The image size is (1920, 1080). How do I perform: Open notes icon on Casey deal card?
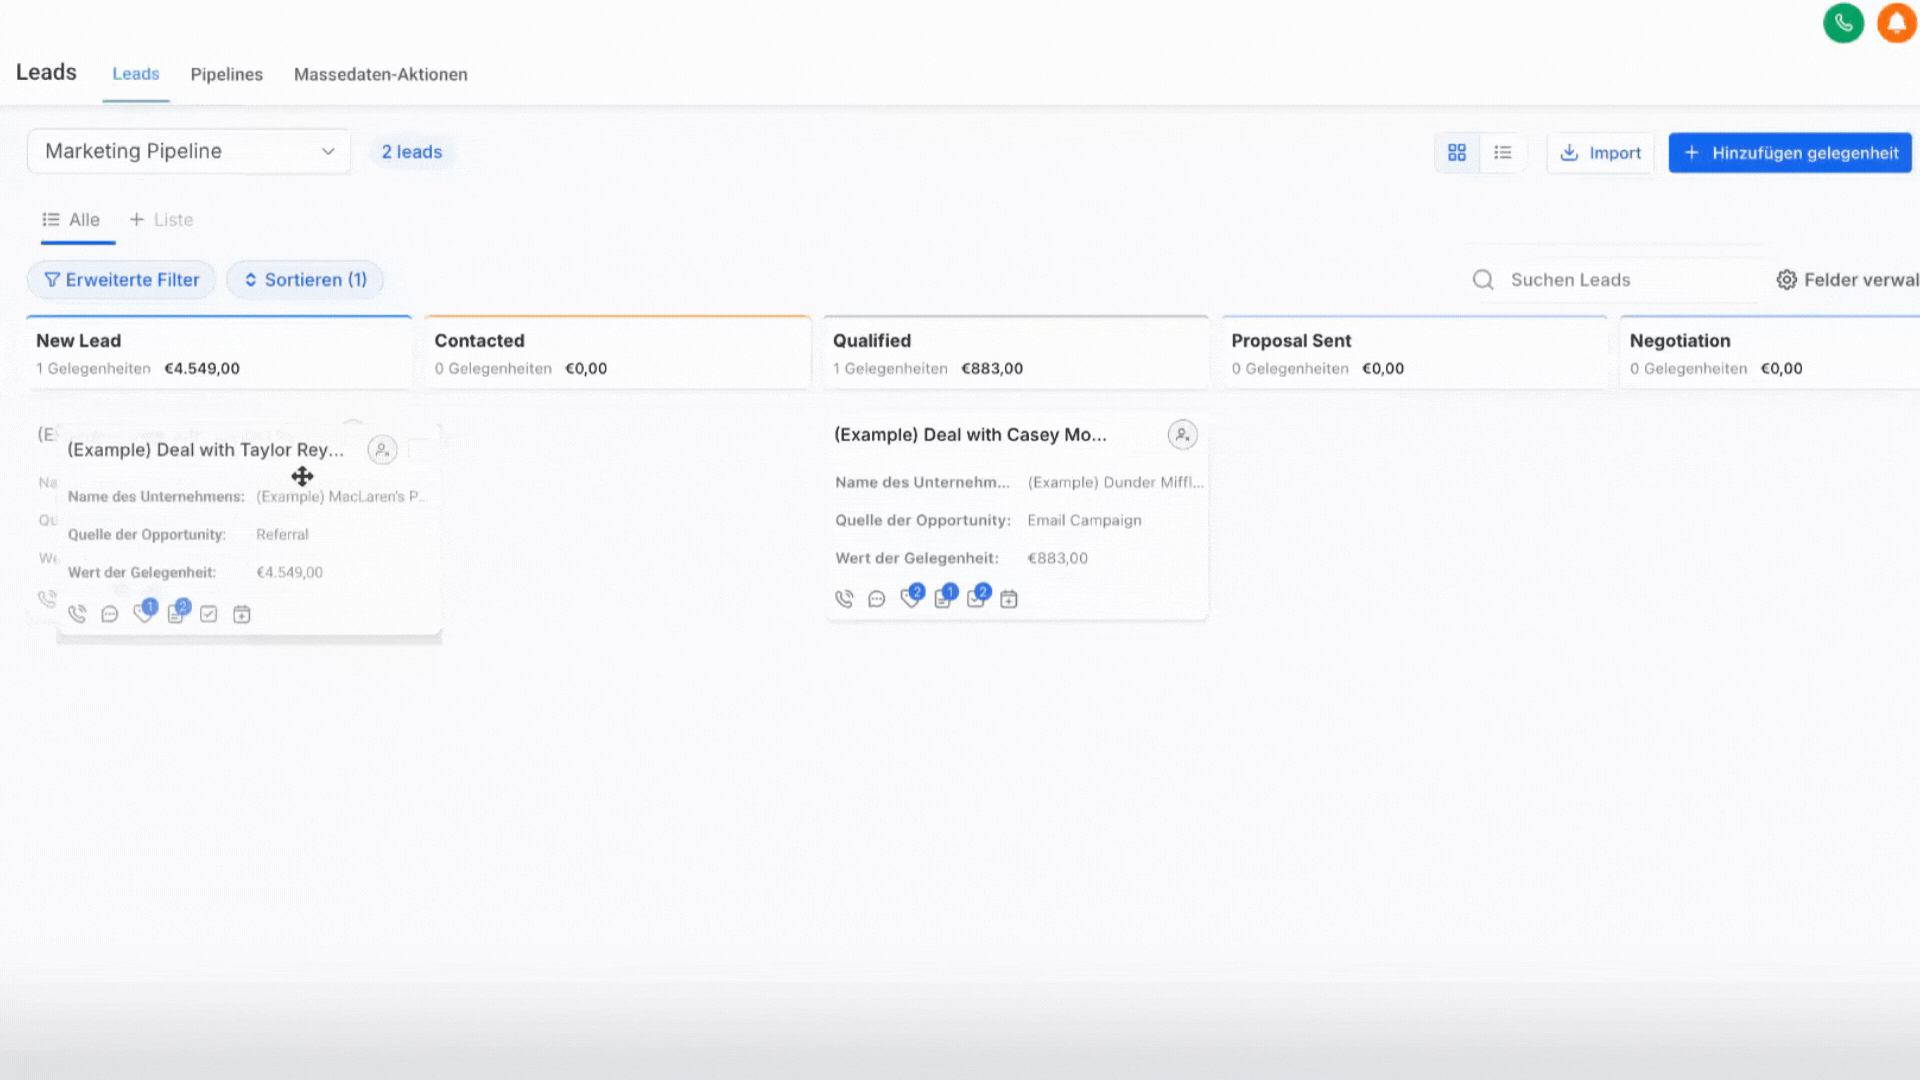click(942, 599)
